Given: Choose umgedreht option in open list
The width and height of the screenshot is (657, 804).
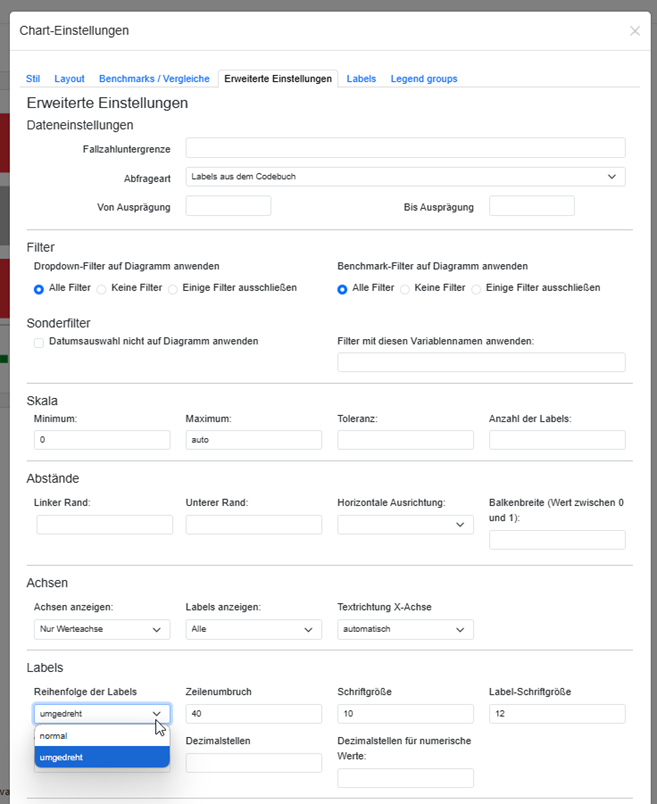Looking at the screenshot, I should pyautogui.click(x=102, y=757).
